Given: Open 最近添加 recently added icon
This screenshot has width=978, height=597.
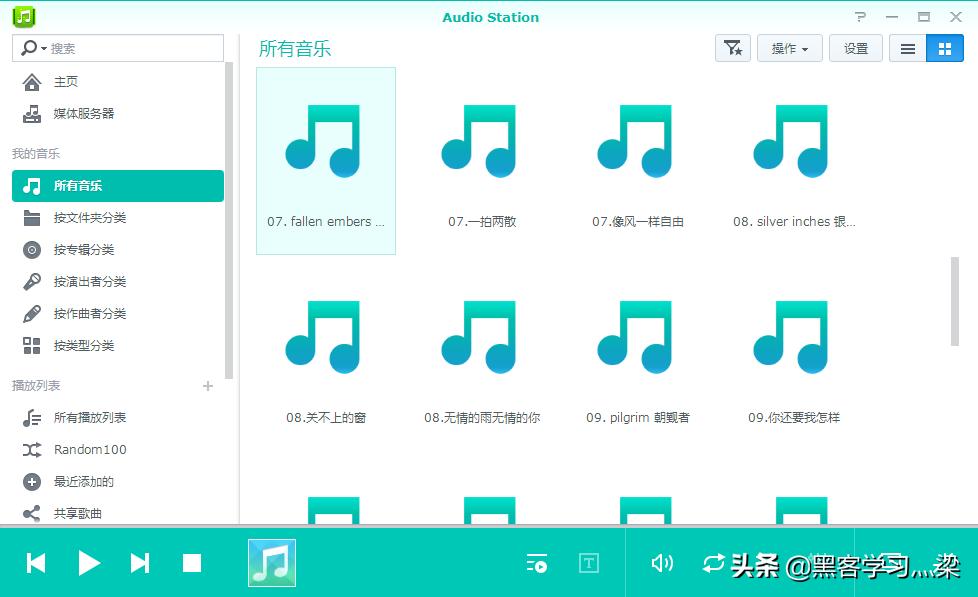Looking at the screenshot, I should coord(33,481).
